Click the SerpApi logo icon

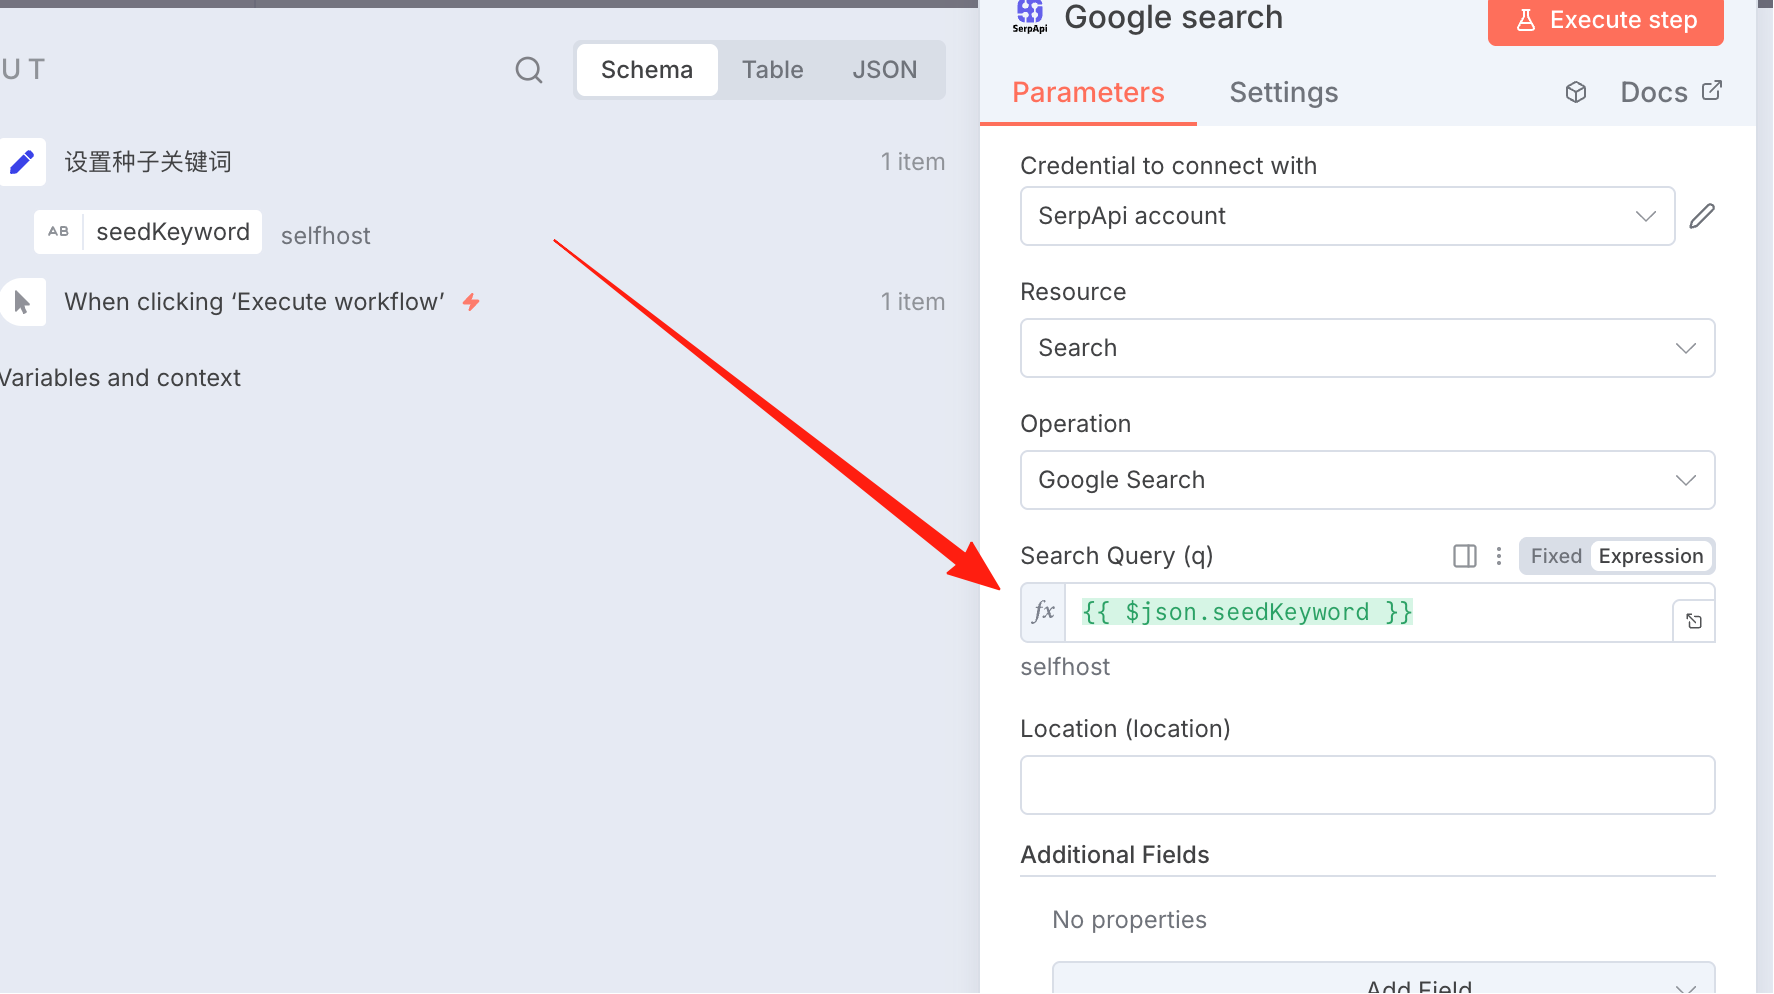[1030, 16]
